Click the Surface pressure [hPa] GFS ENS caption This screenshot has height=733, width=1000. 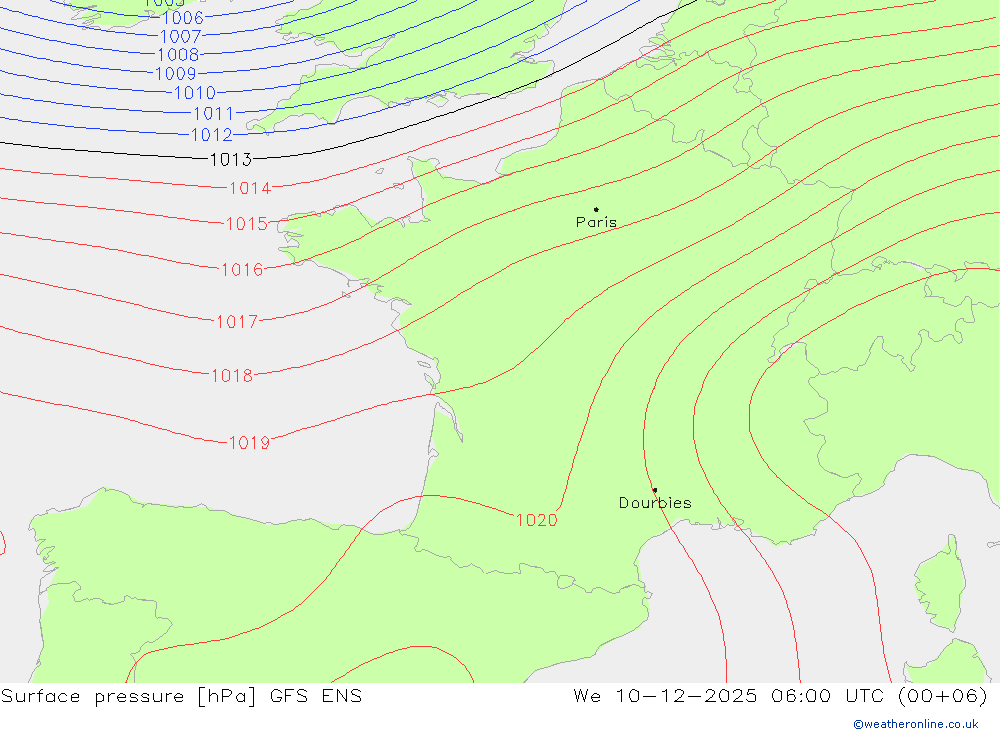(181, 696)
